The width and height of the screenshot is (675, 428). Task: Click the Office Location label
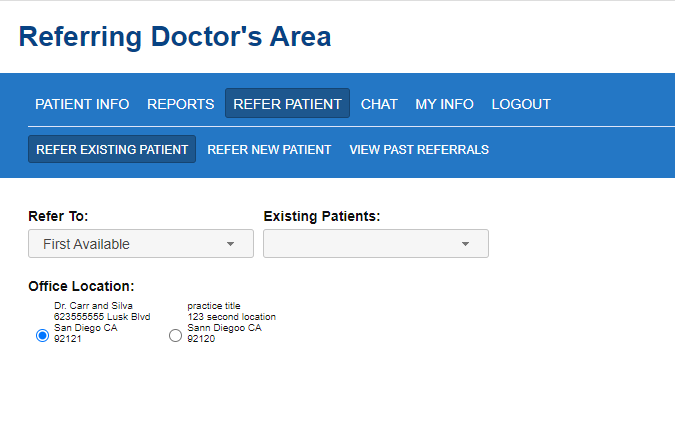tap(81, 287)
